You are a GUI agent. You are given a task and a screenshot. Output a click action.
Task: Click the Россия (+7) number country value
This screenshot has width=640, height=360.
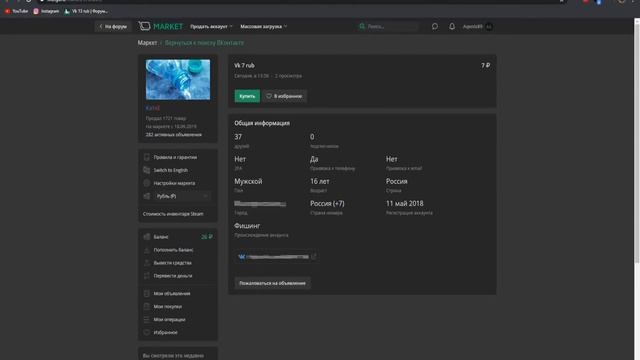[x=327, y=203]
